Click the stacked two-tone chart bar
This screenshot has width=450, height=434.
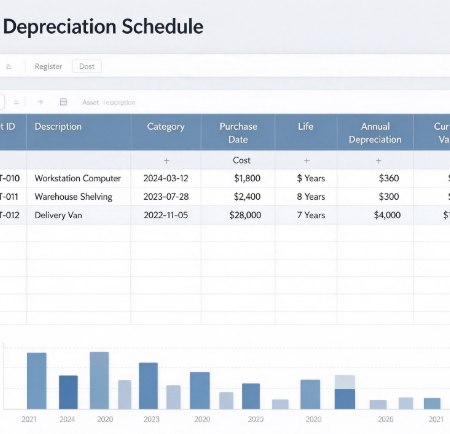click(x=345, y=392)
